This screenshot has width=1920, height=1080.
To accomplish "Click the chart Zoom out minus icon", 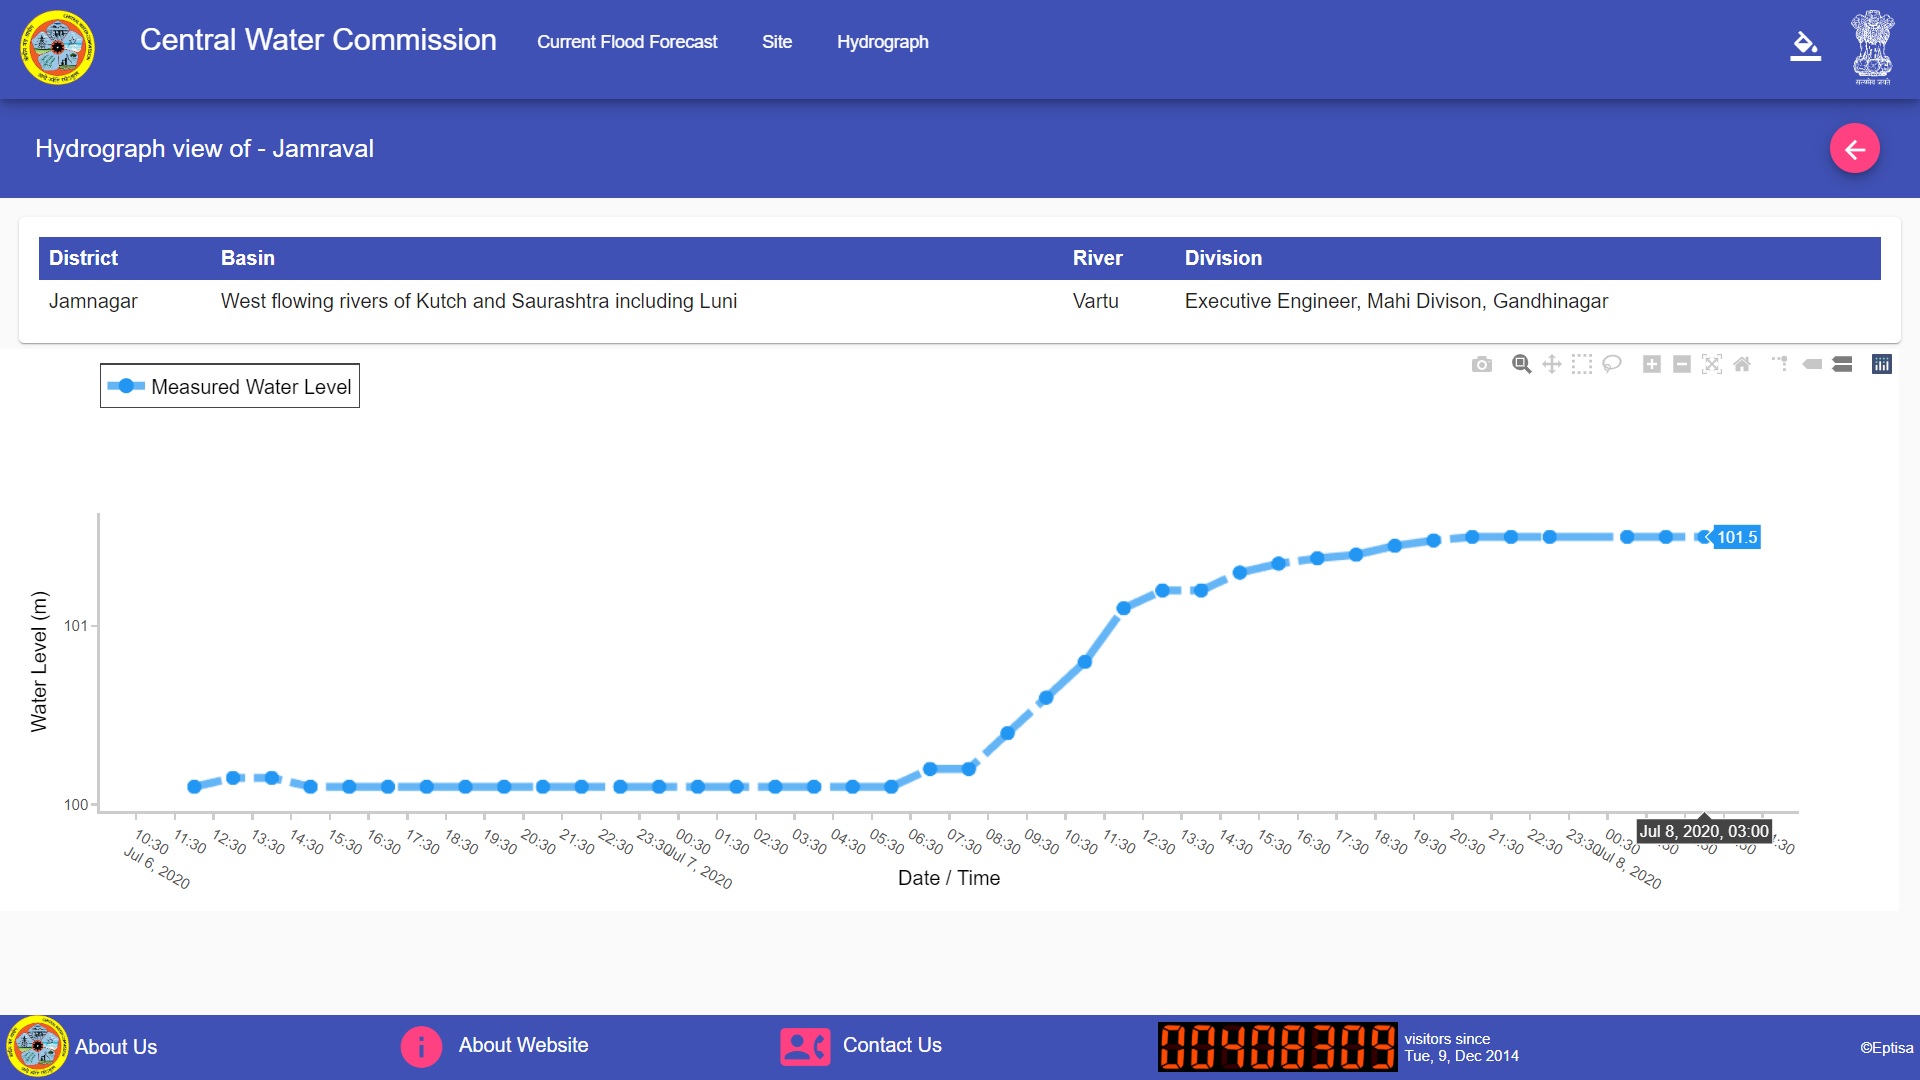I will pyautogui.click(x=1681, y=365).
